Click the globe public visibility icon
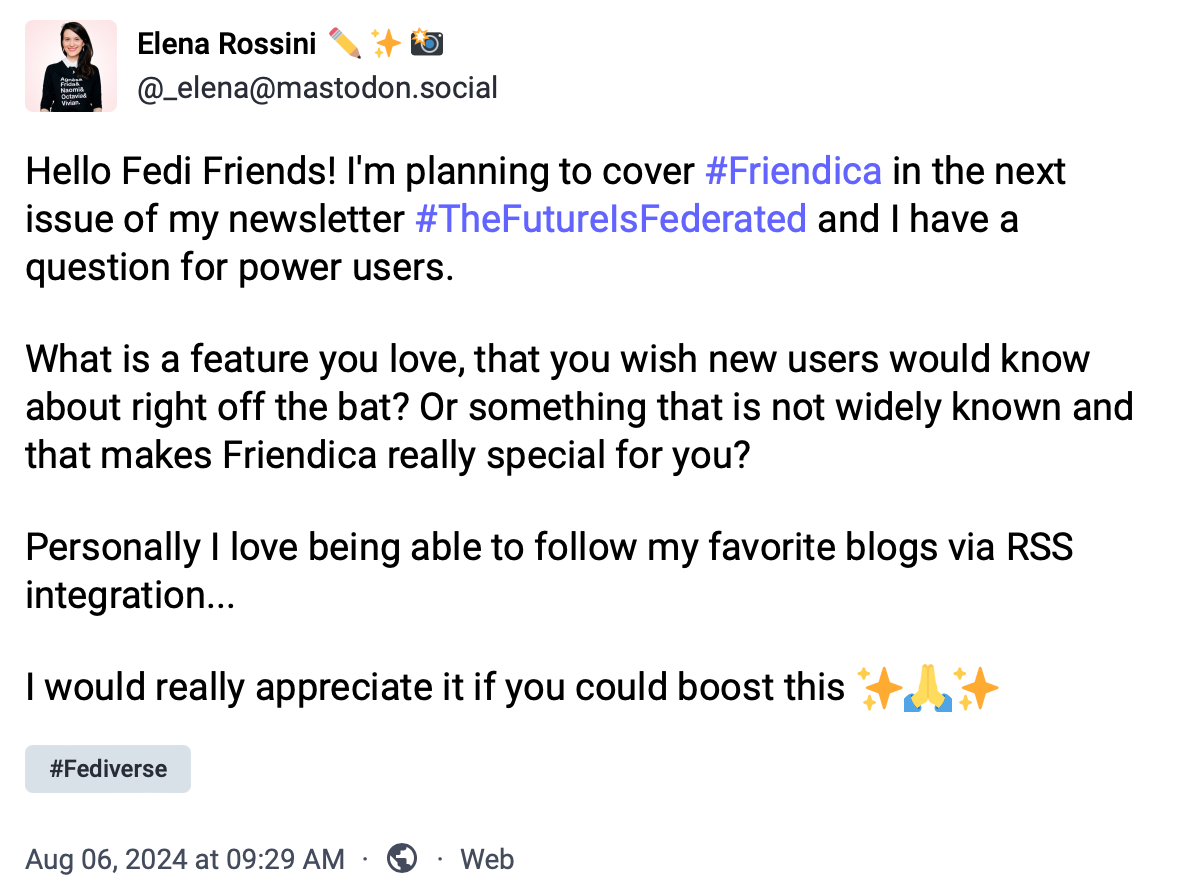Screen dimensions: 1186x892 tap(402, 858)
